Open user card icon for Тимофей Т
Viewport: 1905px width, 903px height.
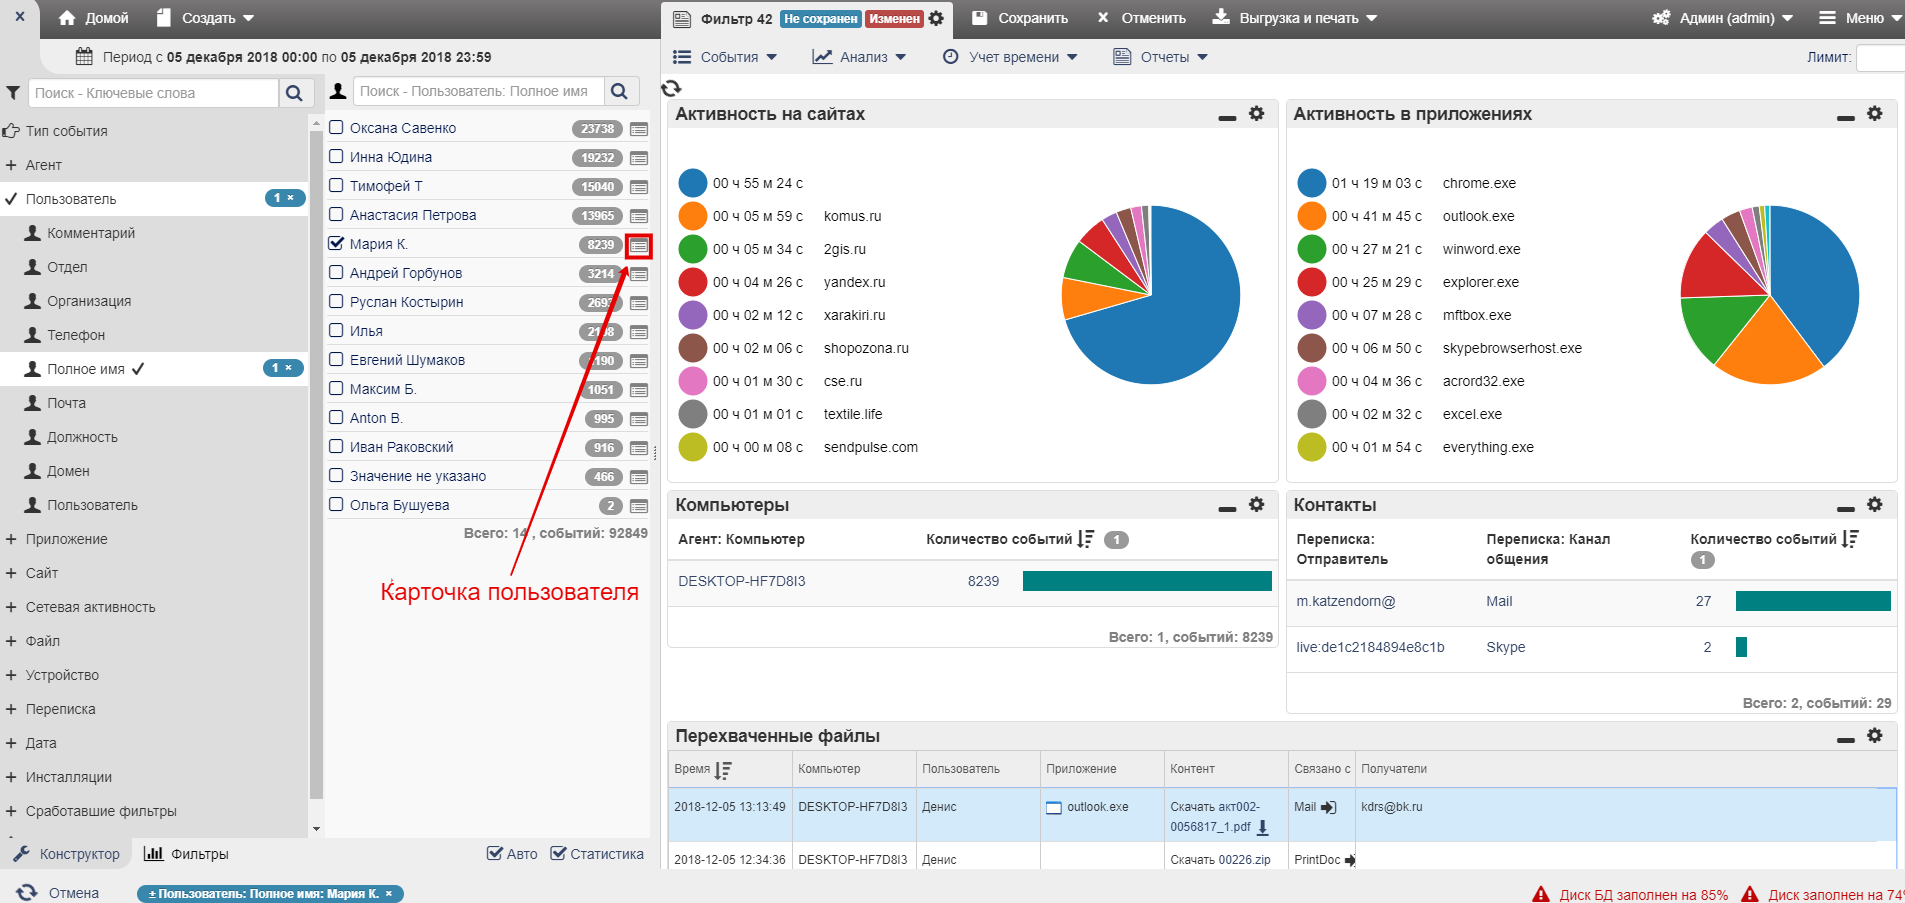pyautogui.click(x=639, y=188)
